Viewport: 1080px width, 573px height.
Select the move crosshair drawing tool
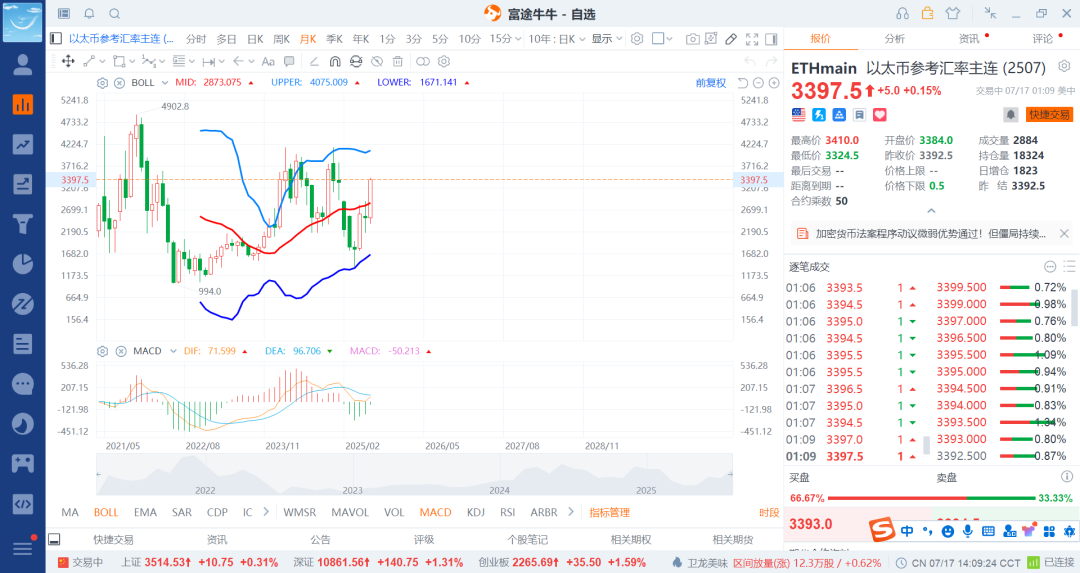68,61
